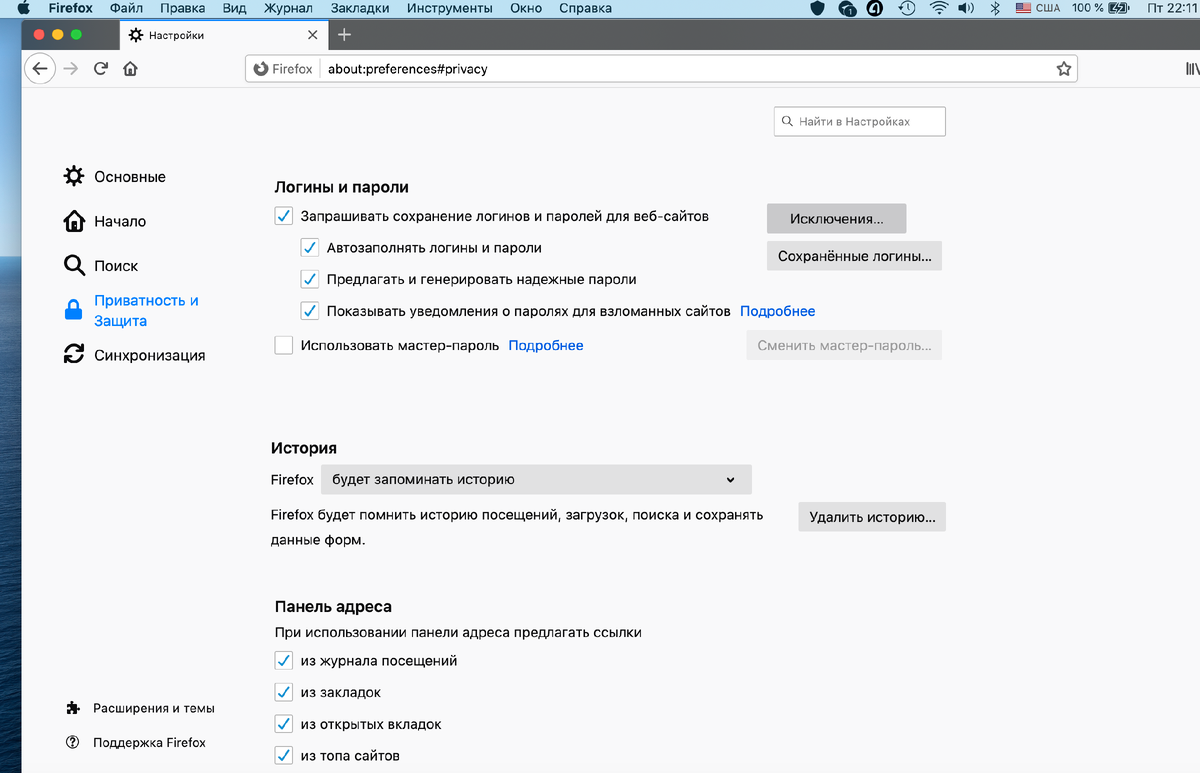Viewport: 1200px width, 773px height.
Task: Enable Использовать мастер-пароль
Action: tap(284, 345)
